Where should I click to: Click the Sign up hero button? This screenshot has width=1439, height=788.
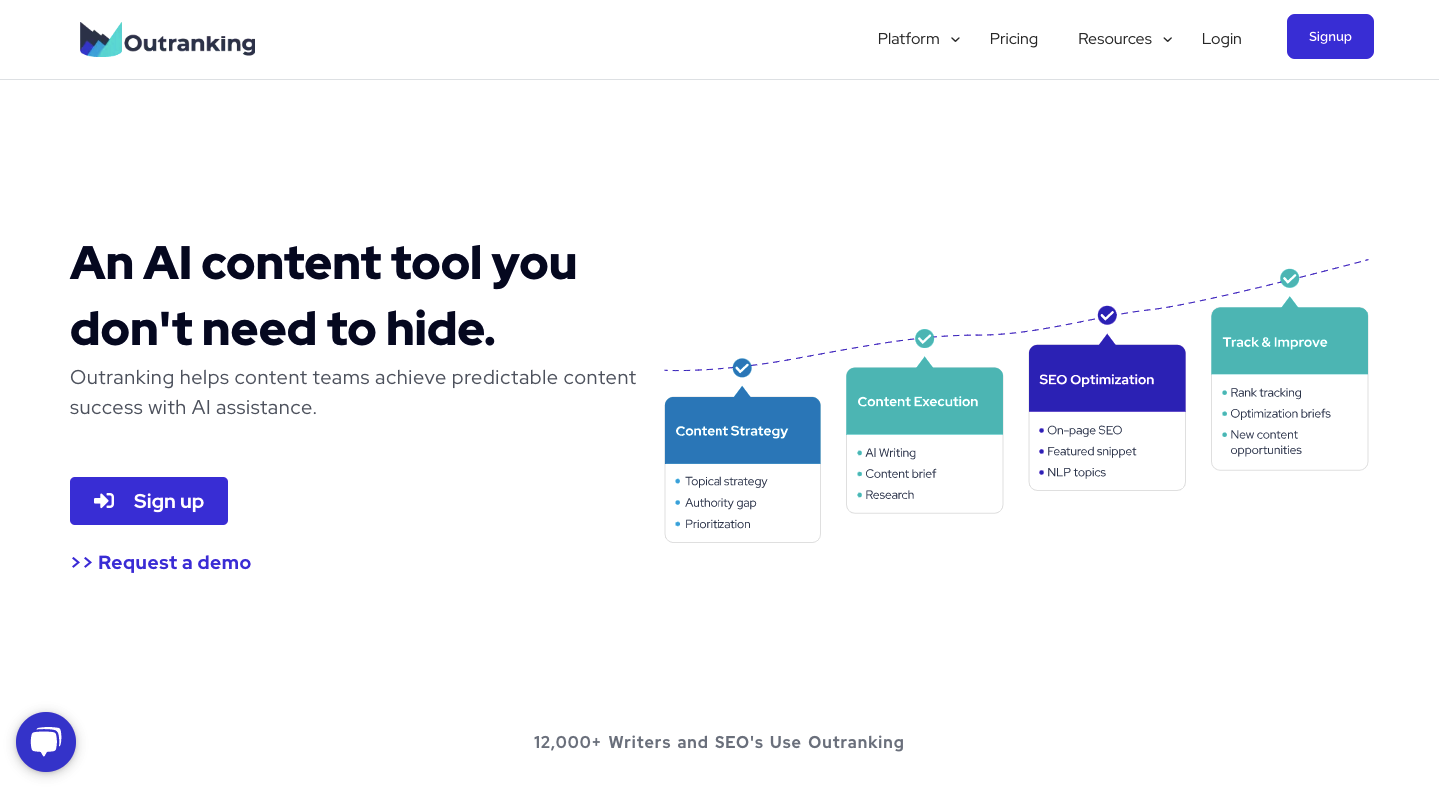pyautogui.click(x=149, y=501)
